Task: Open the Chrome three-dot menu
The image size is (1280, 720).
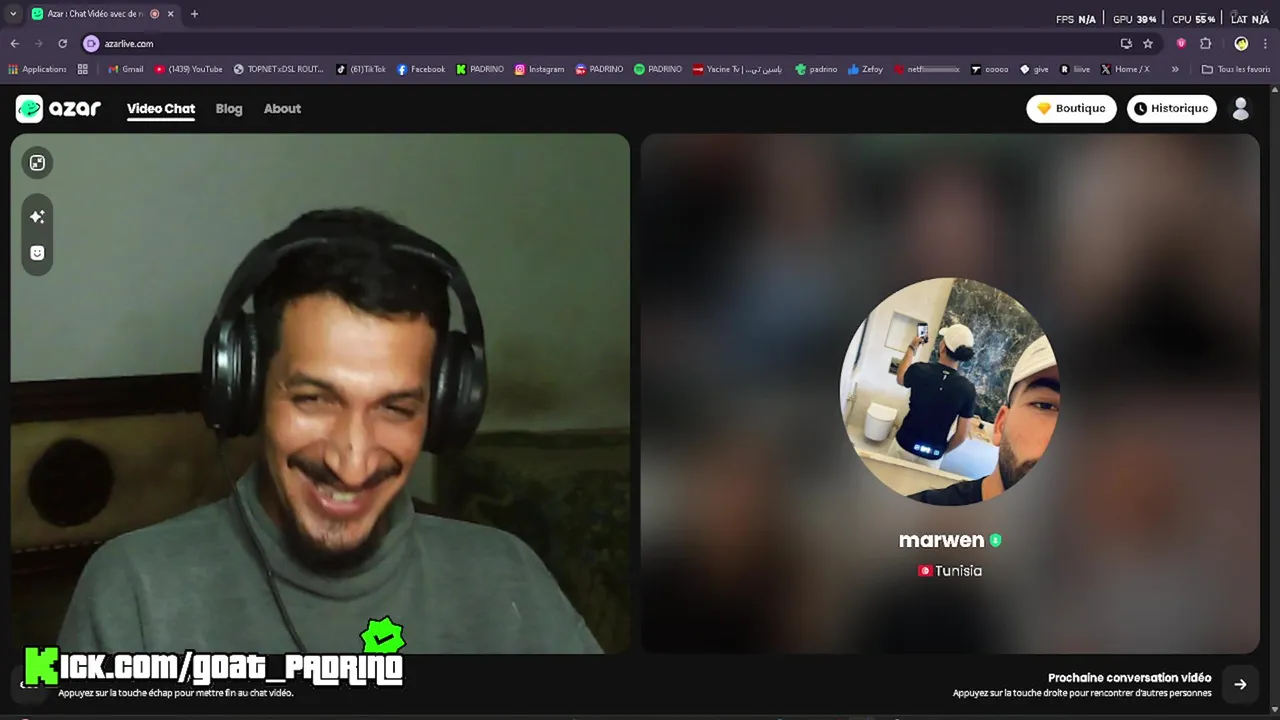Action: [1266, 43]
